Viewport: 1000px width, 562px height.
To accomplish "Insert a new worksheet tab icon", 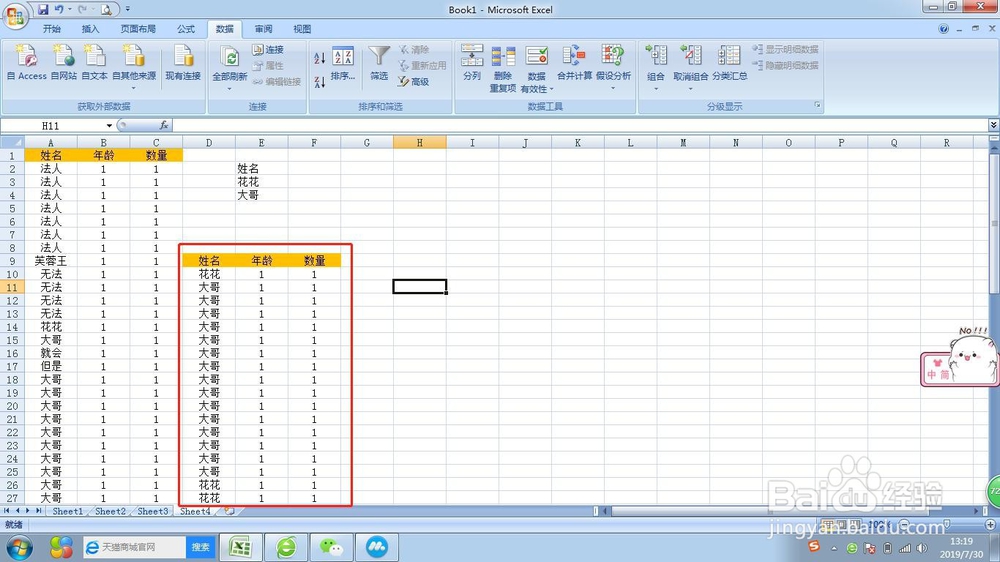I will click(x=229, y=511).
